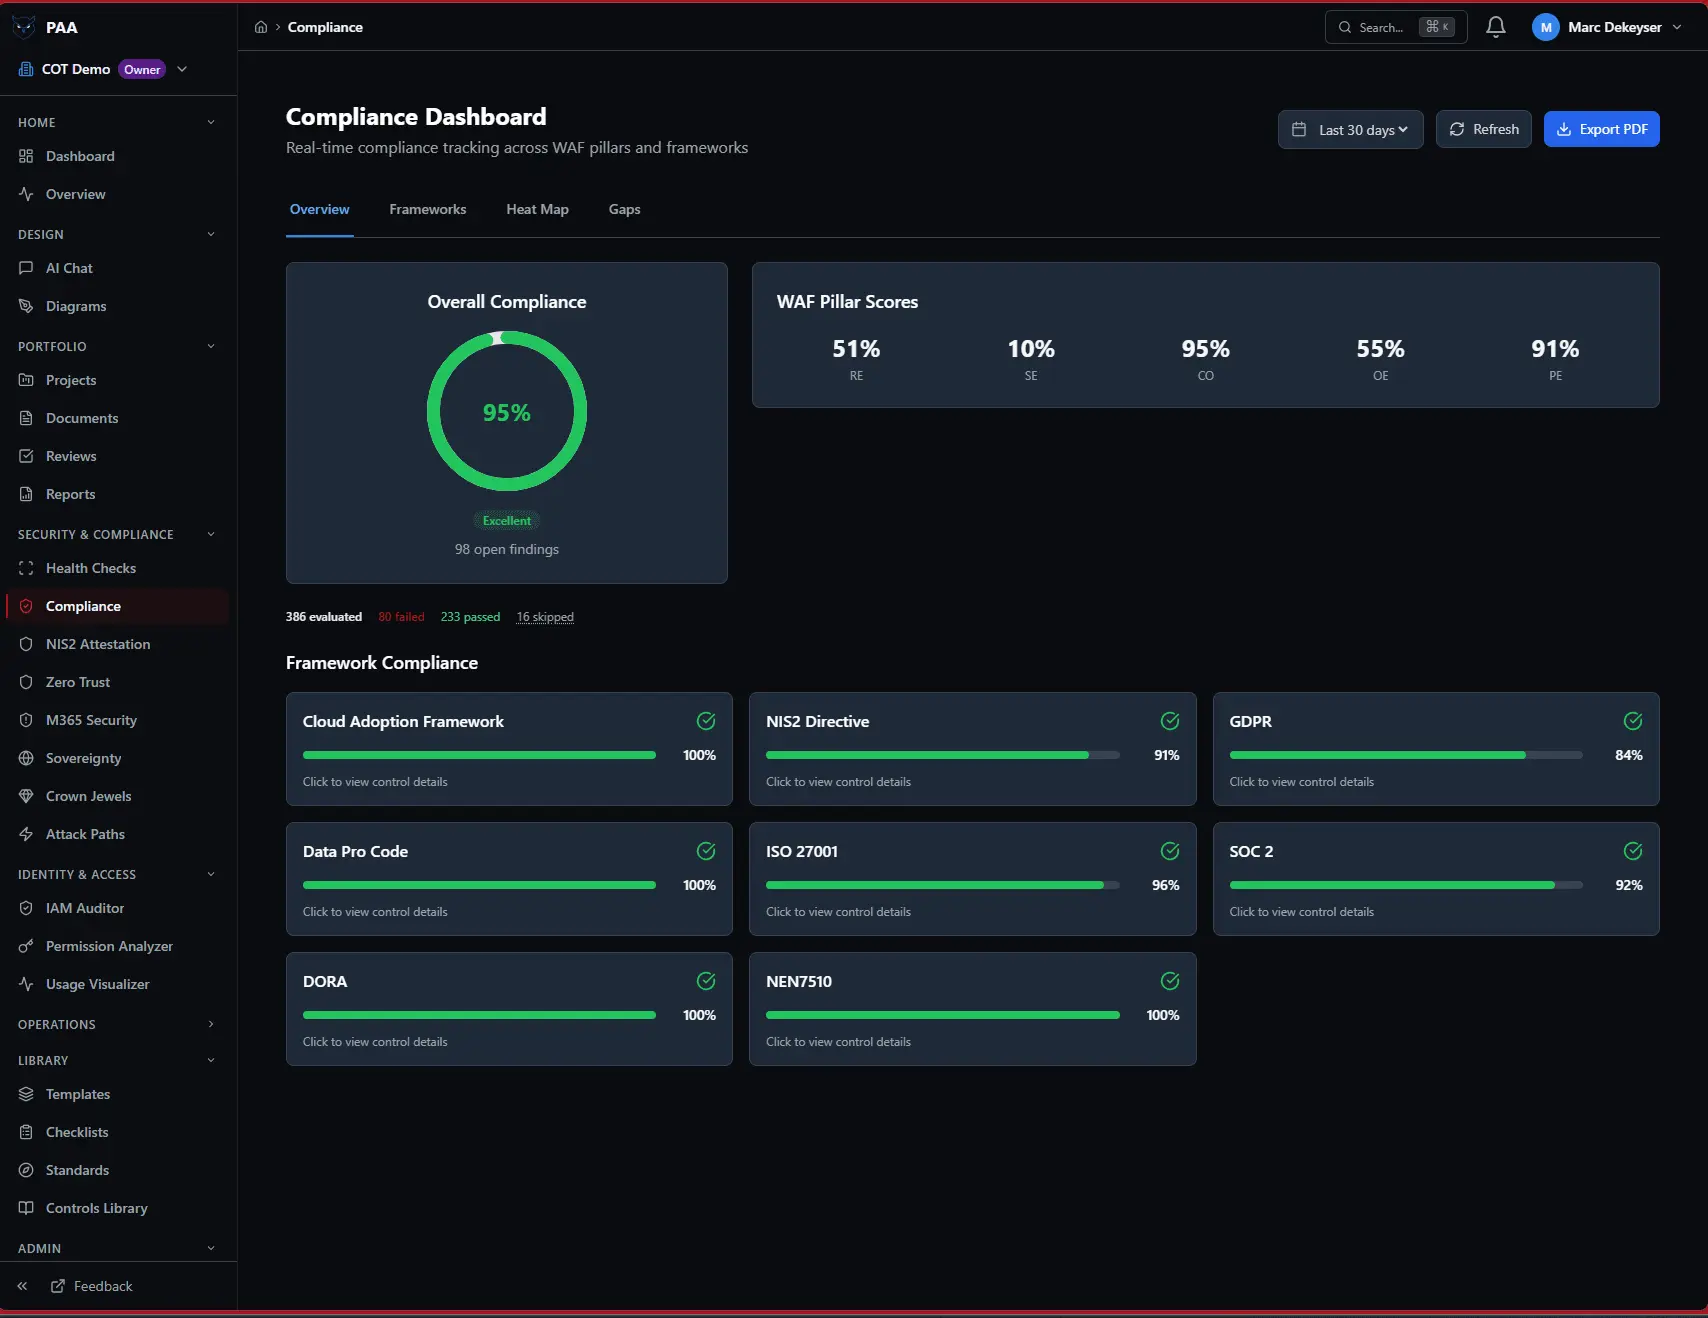
Task: Open Overview in the sidebar
Action: point(117,194)
